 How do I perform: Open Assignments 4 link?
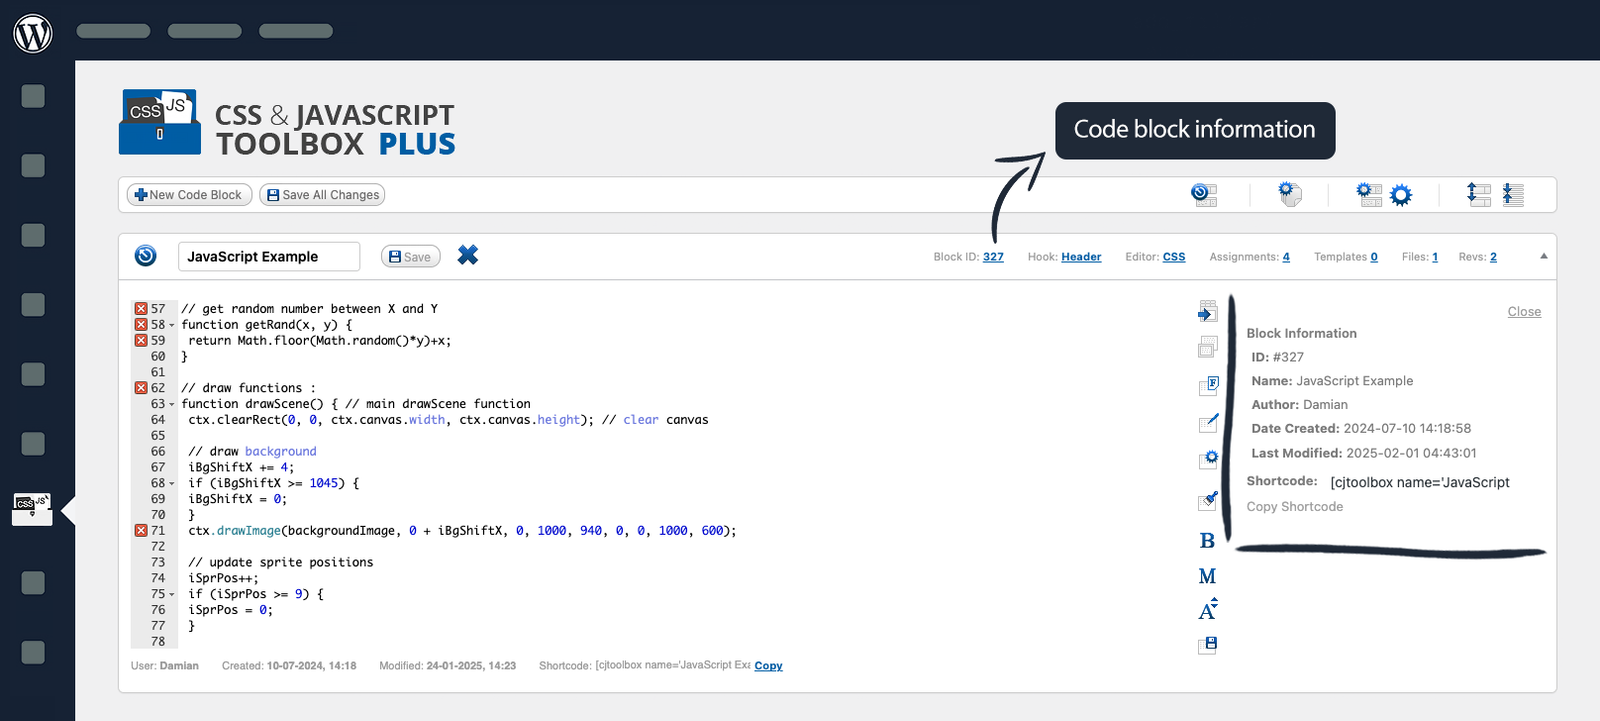[x=1286, y=257]
